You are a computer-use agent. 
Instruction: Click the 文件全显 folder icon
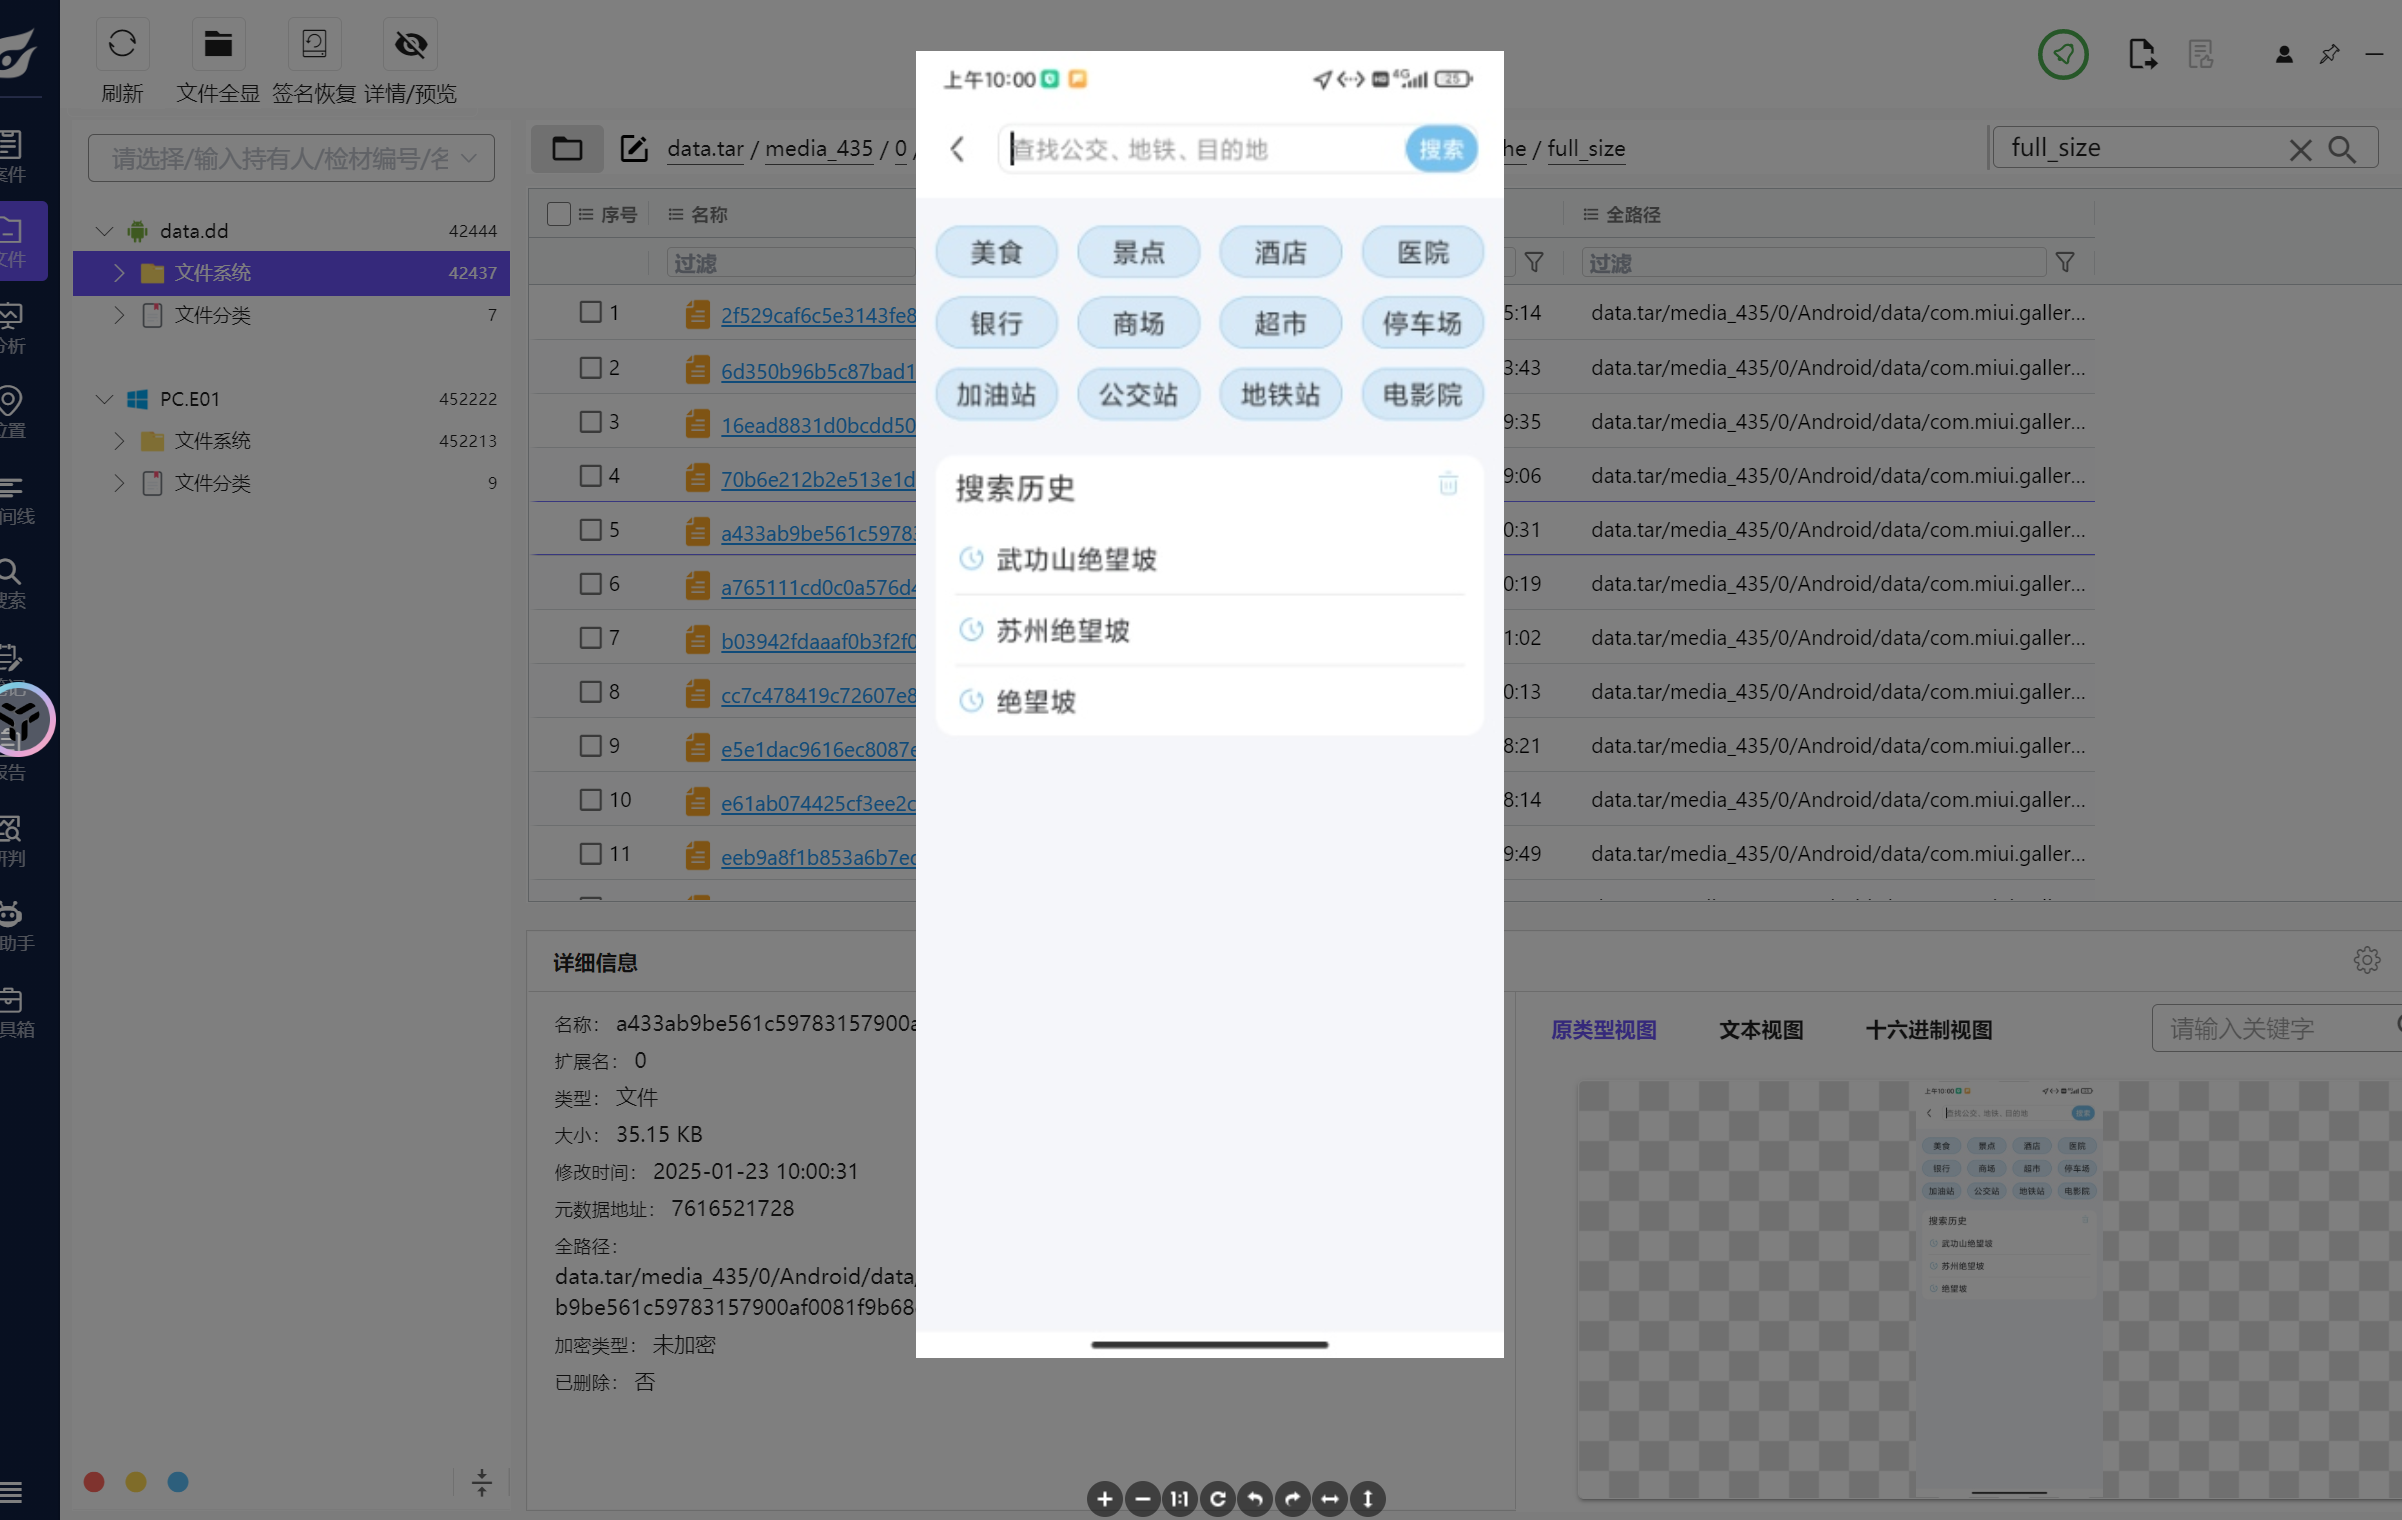coord(217,45)
